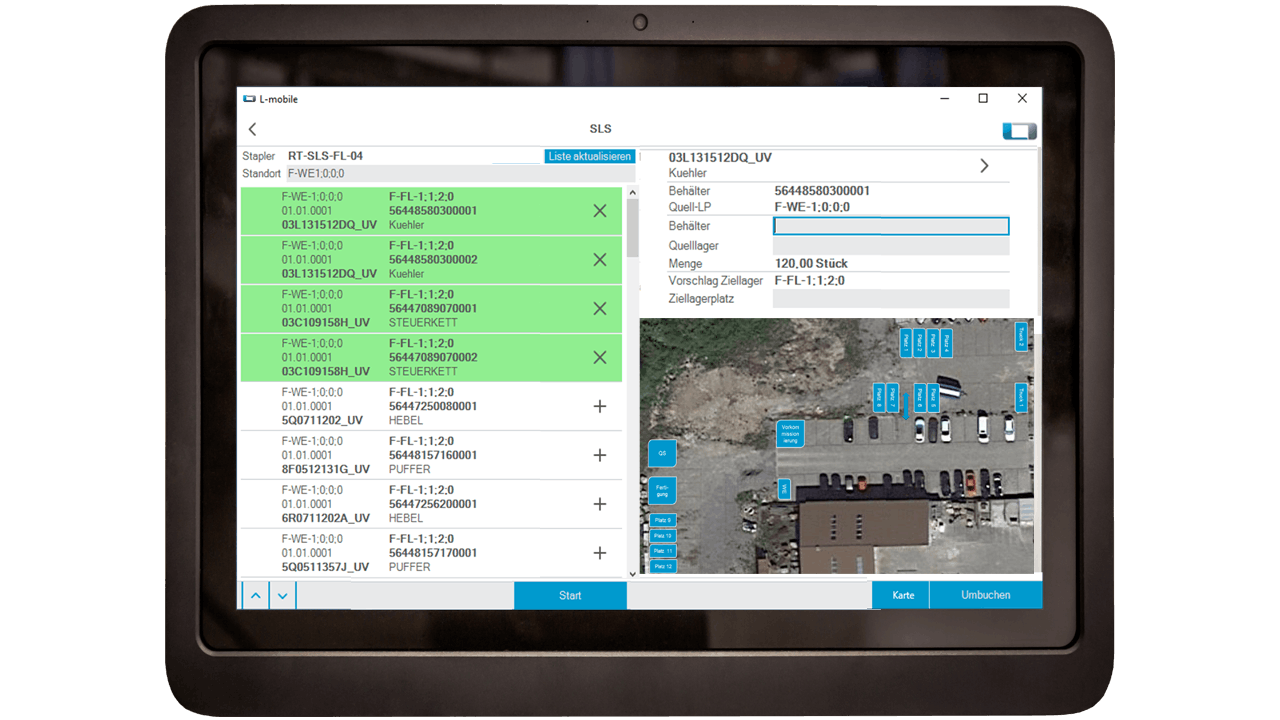Select Platz 8 marker on the map

[x=879, y=398]
